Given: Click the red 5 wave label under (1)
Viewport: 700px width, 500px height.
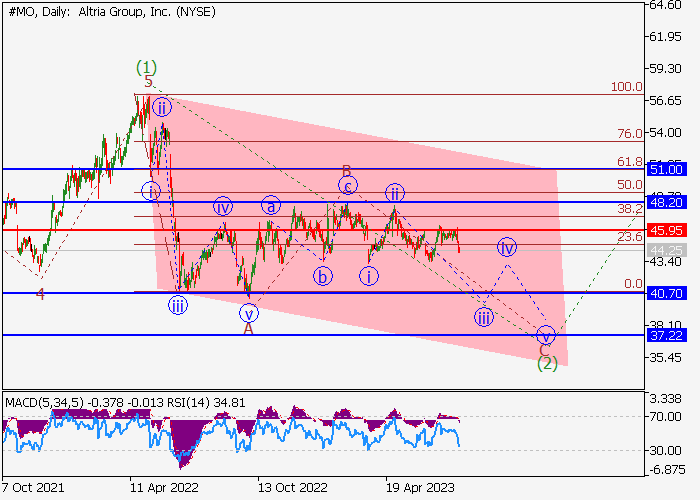Looking at the screenshot, I should [x=149, y=82].
